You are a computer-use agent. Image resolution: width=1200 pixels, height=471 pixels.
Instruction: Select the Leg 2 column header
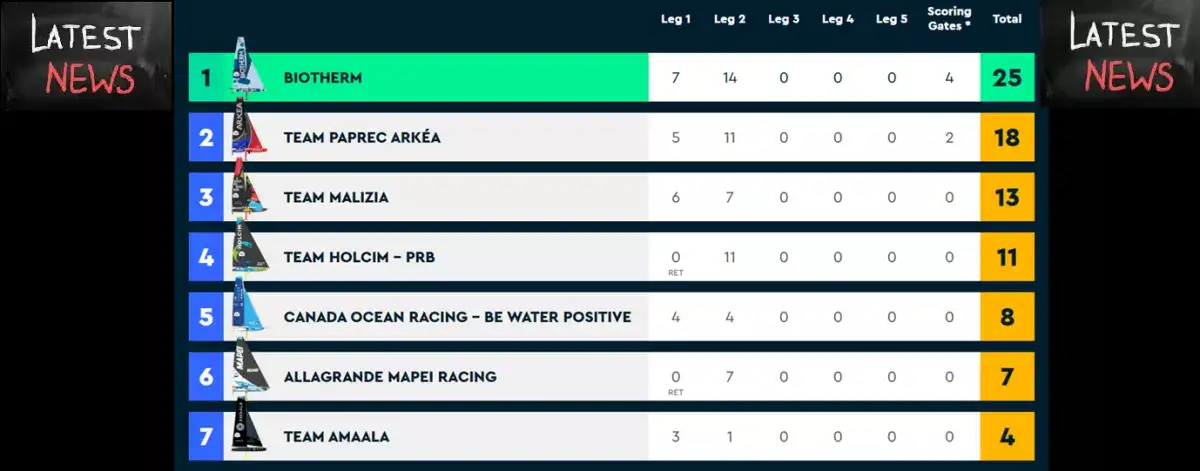[x=730, y=19]
